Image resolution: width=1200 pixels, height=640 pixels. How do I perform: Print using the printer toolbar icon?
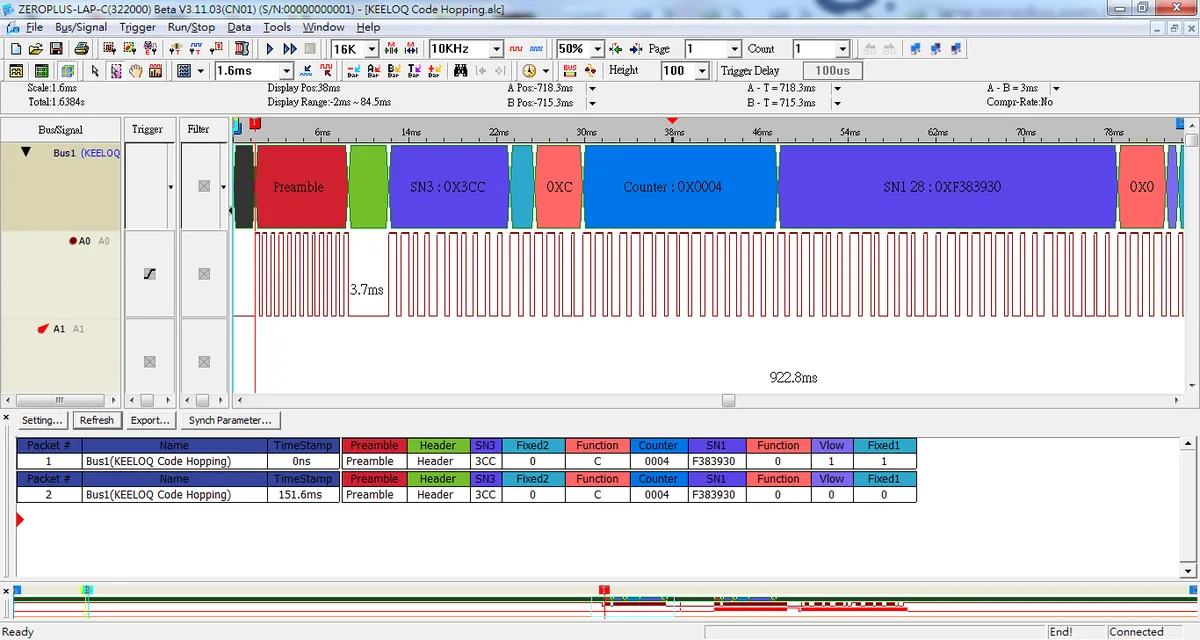(x=82, y=48)
